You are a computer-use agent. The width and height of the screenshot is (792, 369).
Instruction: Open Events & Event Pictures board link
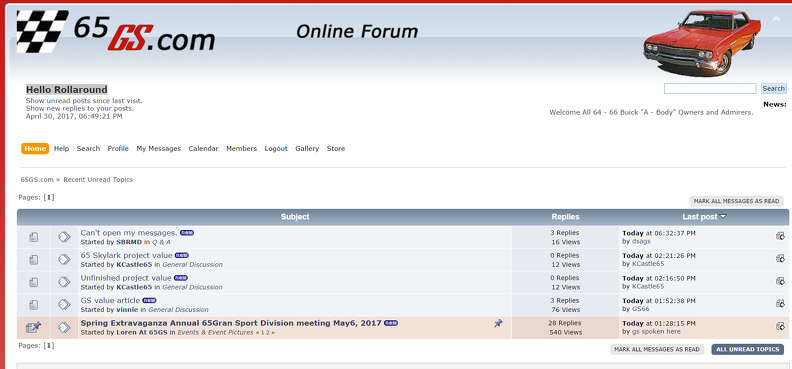(215, 333)
